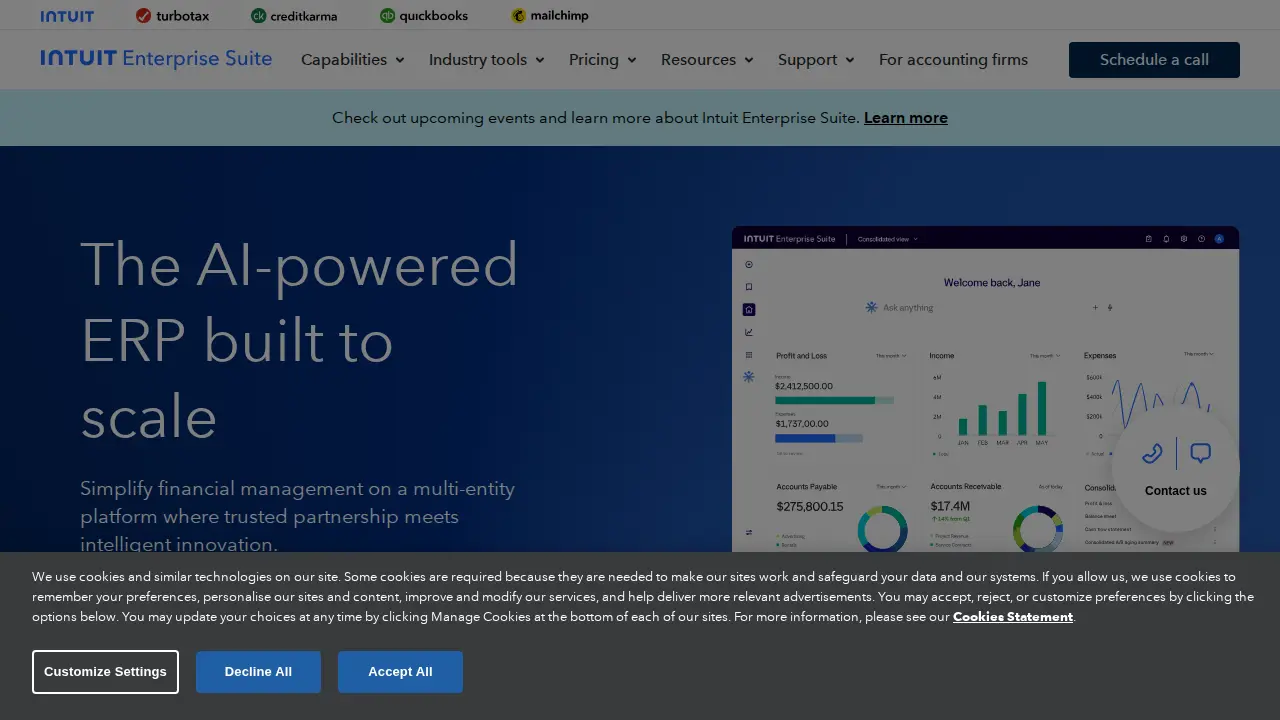The image size is (1280, 720).
Task: Click the phone icon in Contact us widget
Action: [1152, 454]
